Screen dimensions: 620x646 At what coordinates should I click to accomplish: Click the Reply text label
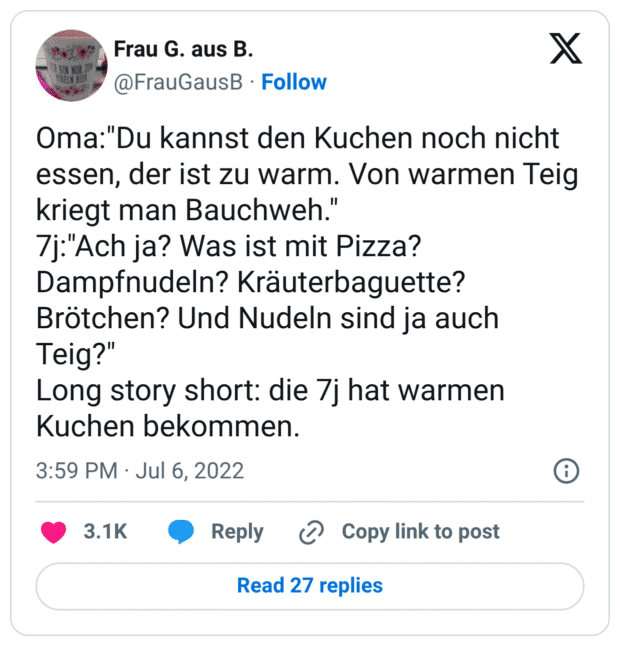pos(237,532)
